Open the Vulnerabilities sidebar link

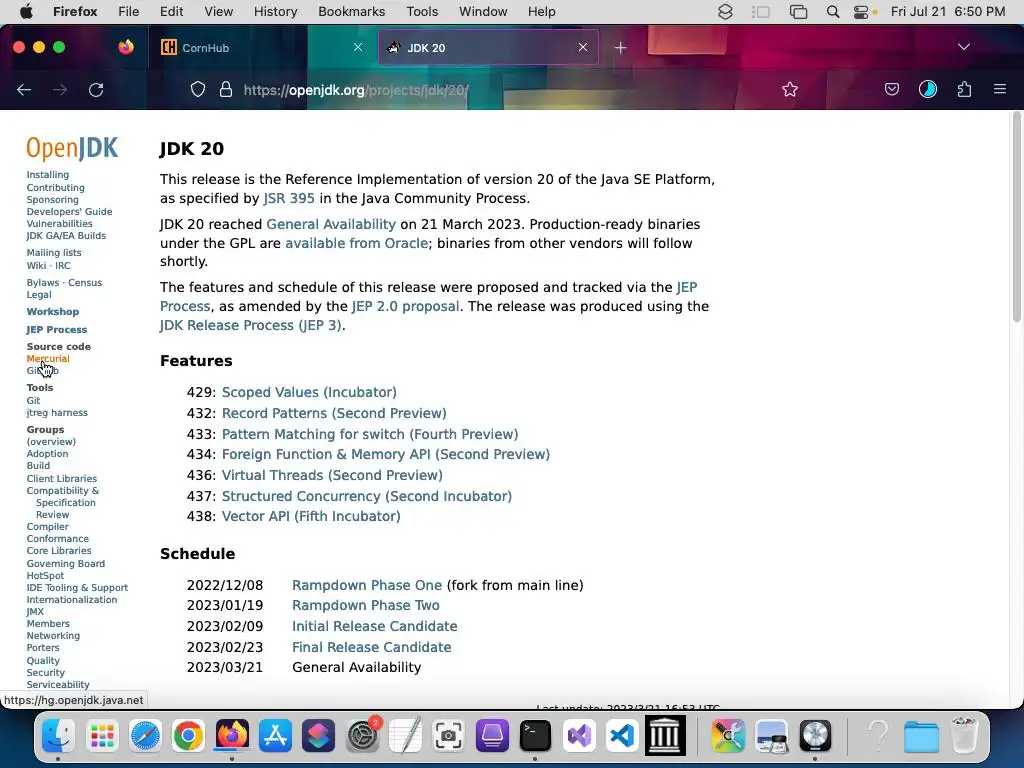click(59, 223)
